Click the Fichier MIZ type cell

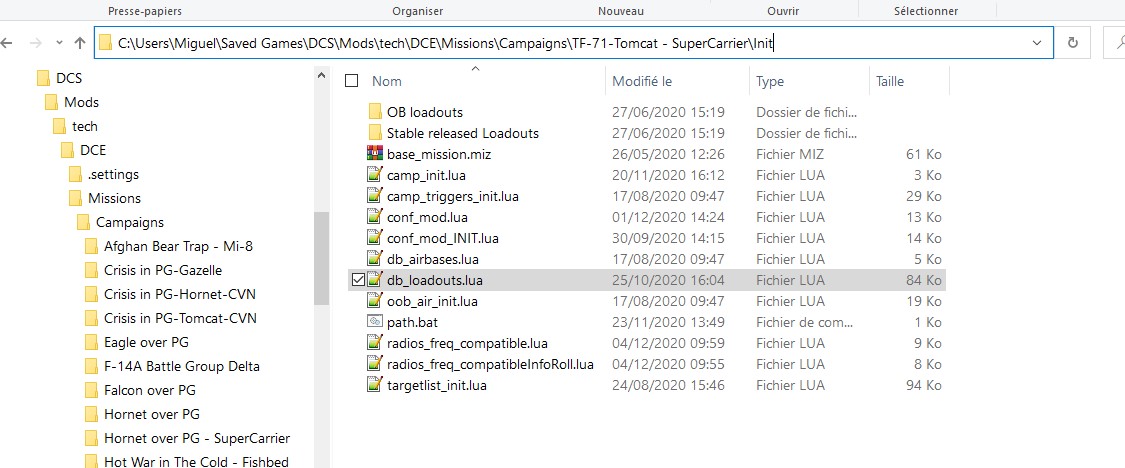790,154
